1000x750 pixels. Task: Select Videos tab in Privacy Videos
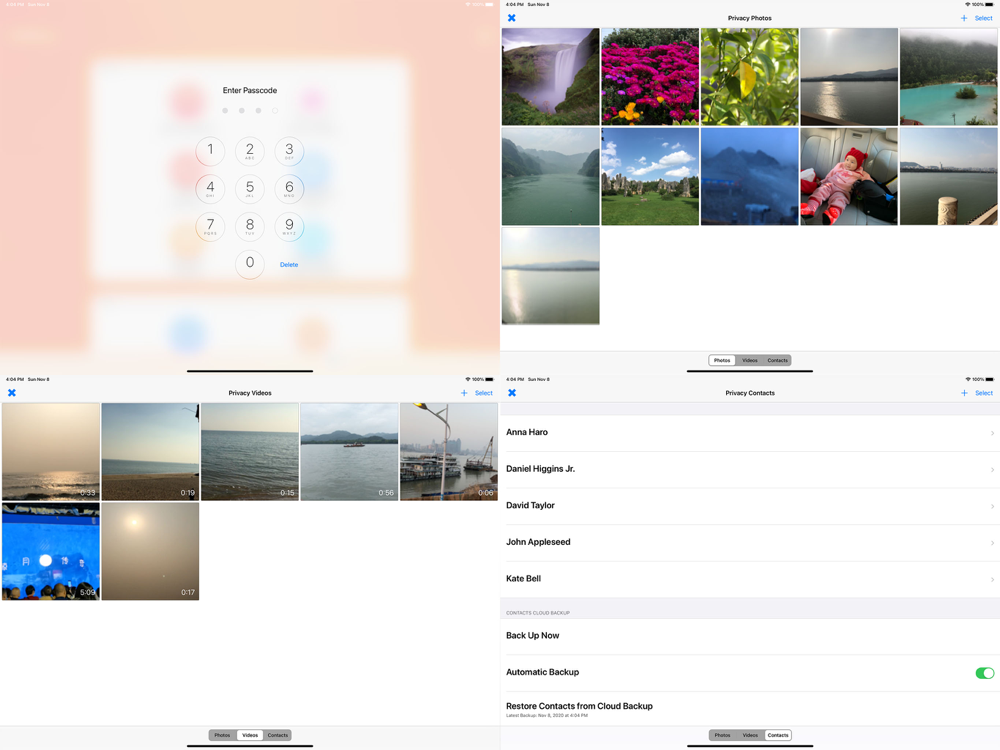(x=250, y=735)
